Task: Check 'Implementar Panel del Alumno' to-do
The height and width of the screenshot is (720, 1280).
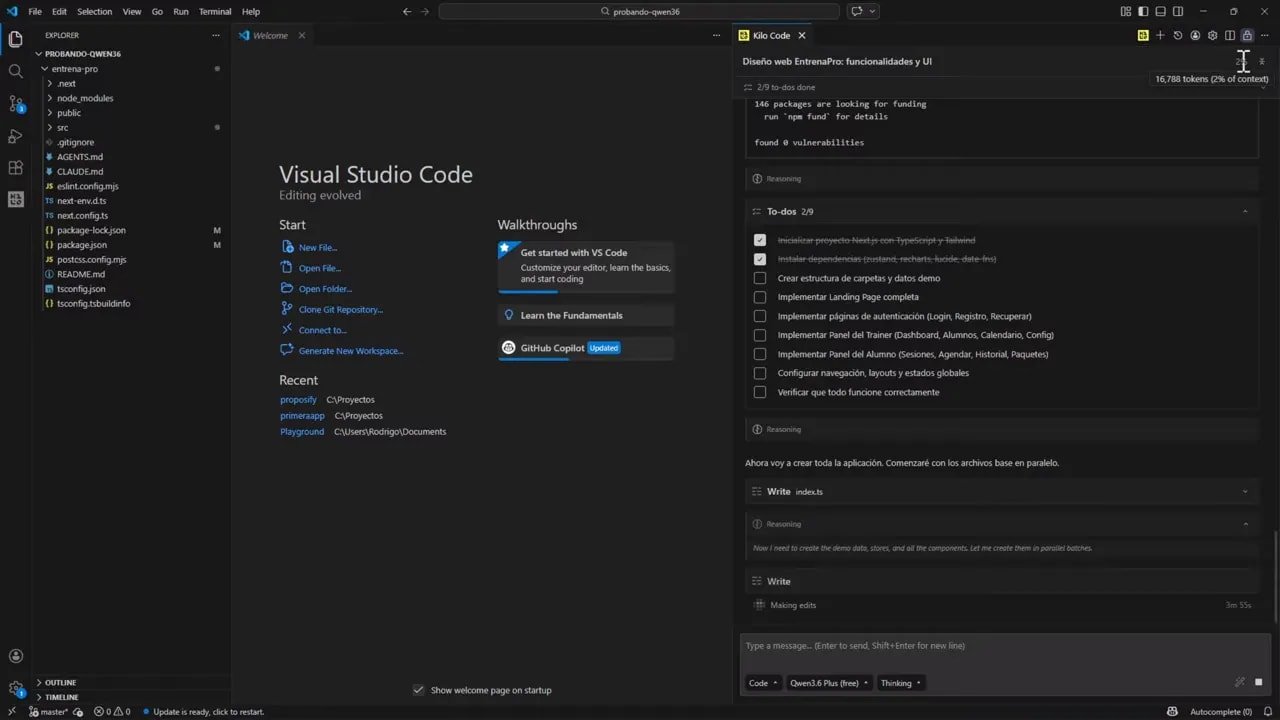Action: click(760, 354)
